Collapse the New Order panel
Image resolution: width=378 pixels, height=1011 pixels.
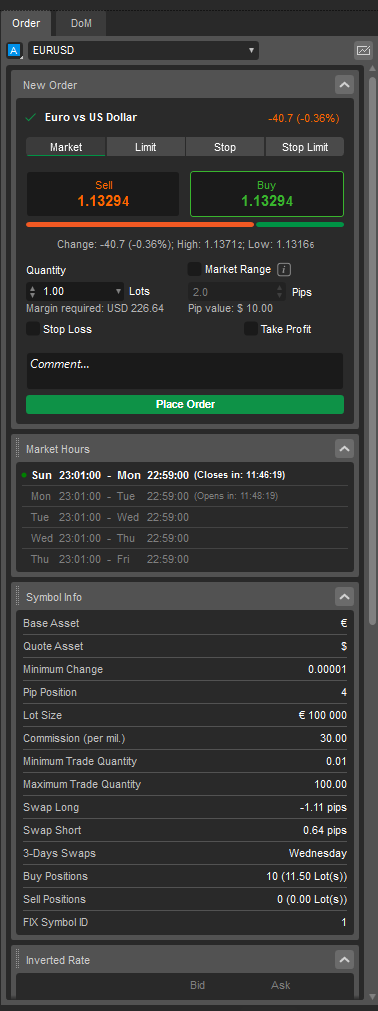point(344,84)
